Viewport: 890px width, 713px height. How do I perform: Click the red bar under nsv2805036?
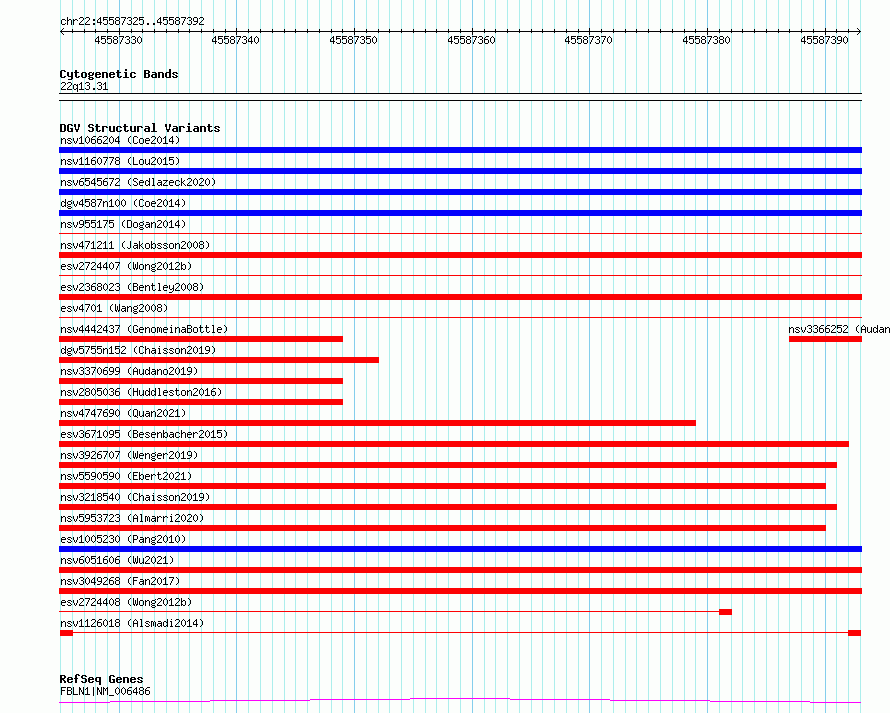[201, 402]
